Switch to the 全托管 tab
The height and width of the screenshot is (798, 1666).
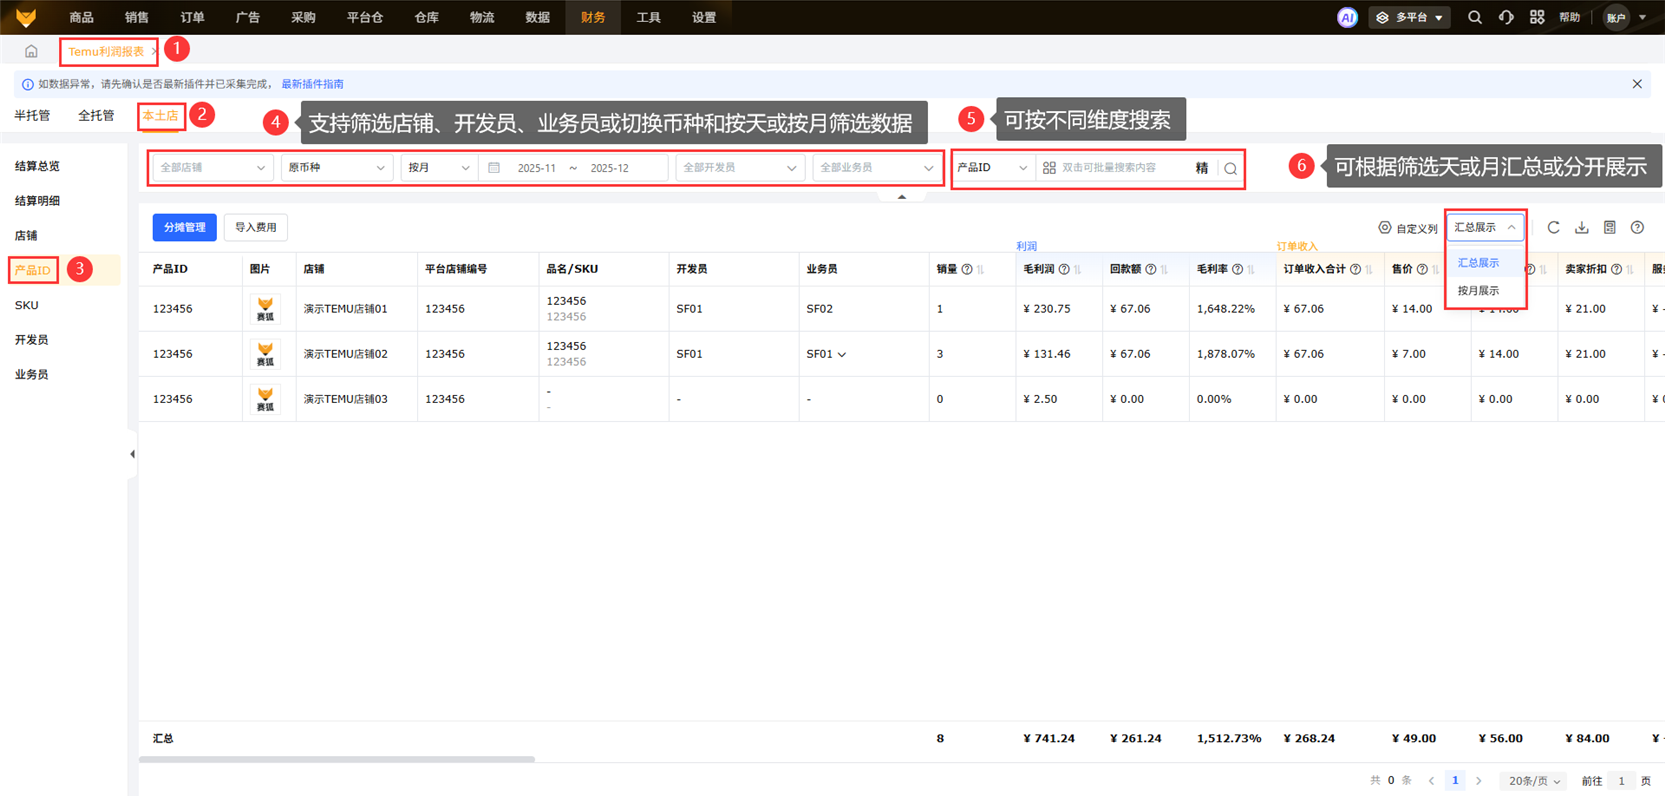coord(96,116)
